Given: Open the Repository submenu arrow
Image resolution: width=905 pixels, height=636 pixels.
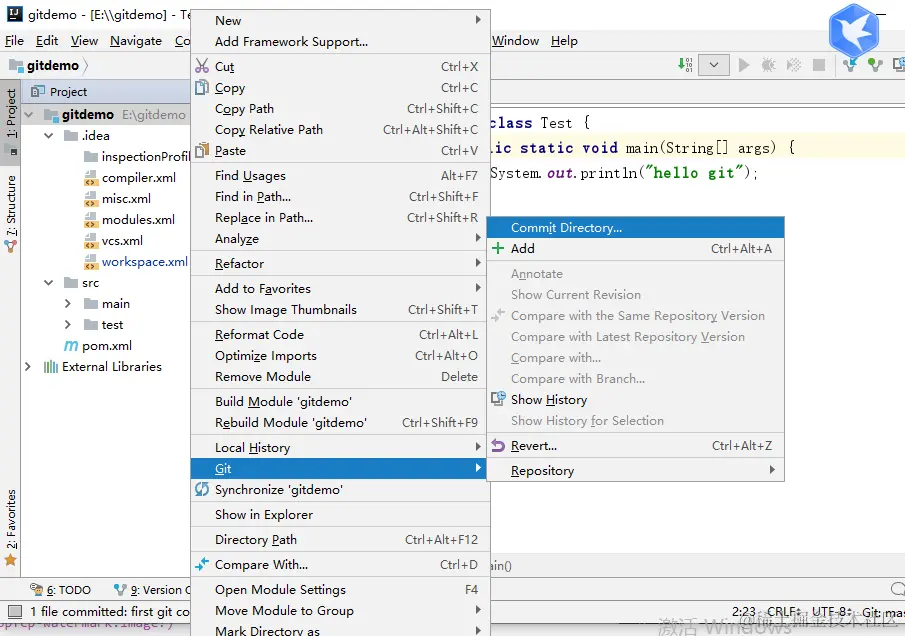Looking at the screenshot, I should click(x=772, y=470).
